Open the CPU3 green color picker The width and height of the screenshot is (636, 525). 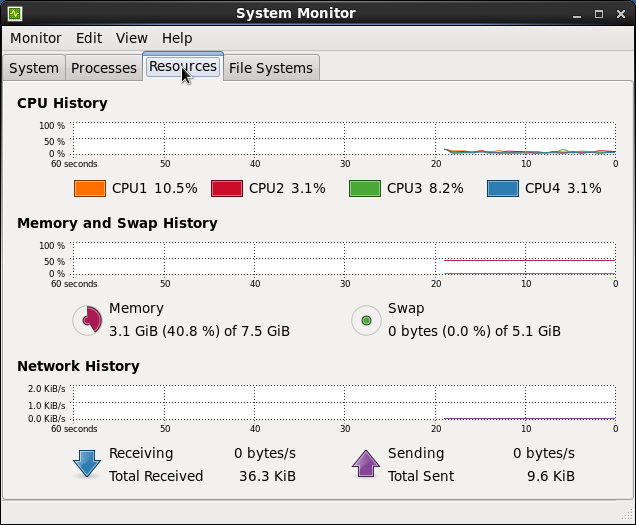pyautogui.click(x=365, y=189)
